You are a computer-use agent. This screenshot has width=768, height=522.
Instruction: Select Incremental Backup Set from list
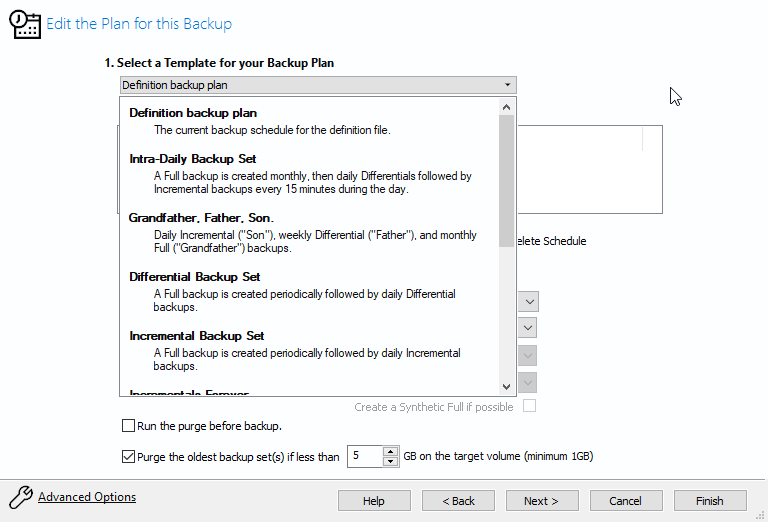pos(309,351)
